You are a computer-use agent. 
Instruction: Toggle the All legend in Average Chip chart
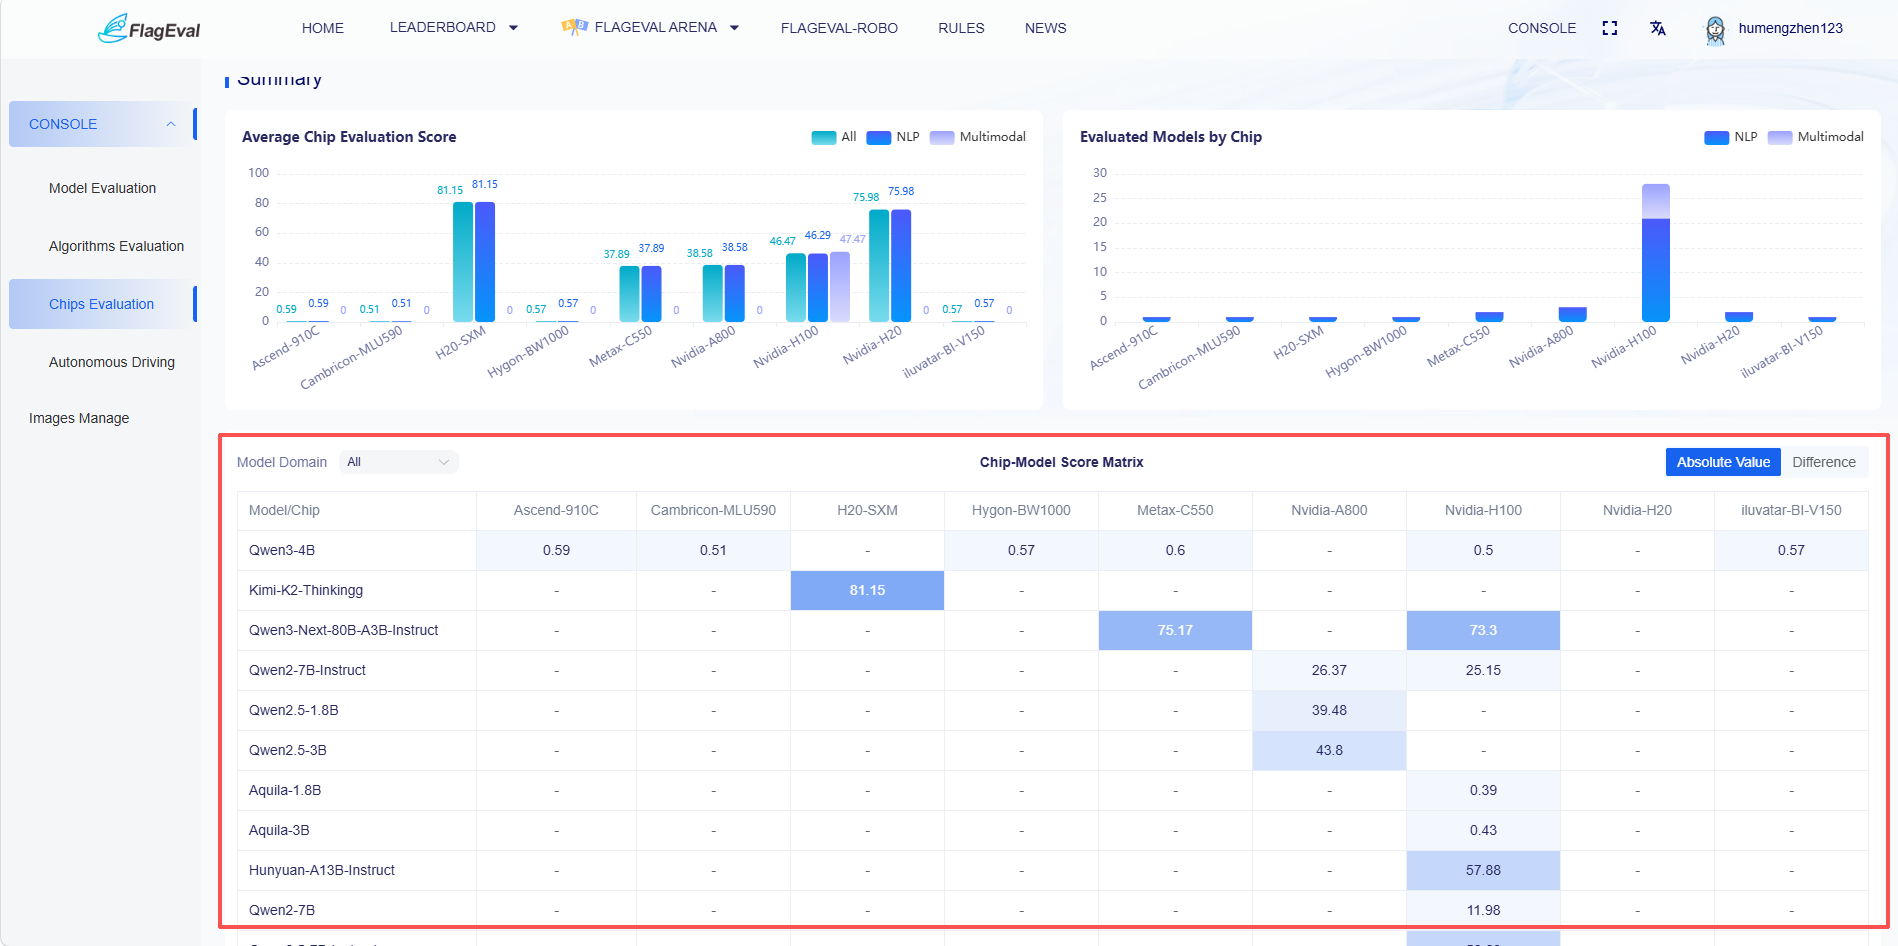pyautogui.click(x=834, y=137)
